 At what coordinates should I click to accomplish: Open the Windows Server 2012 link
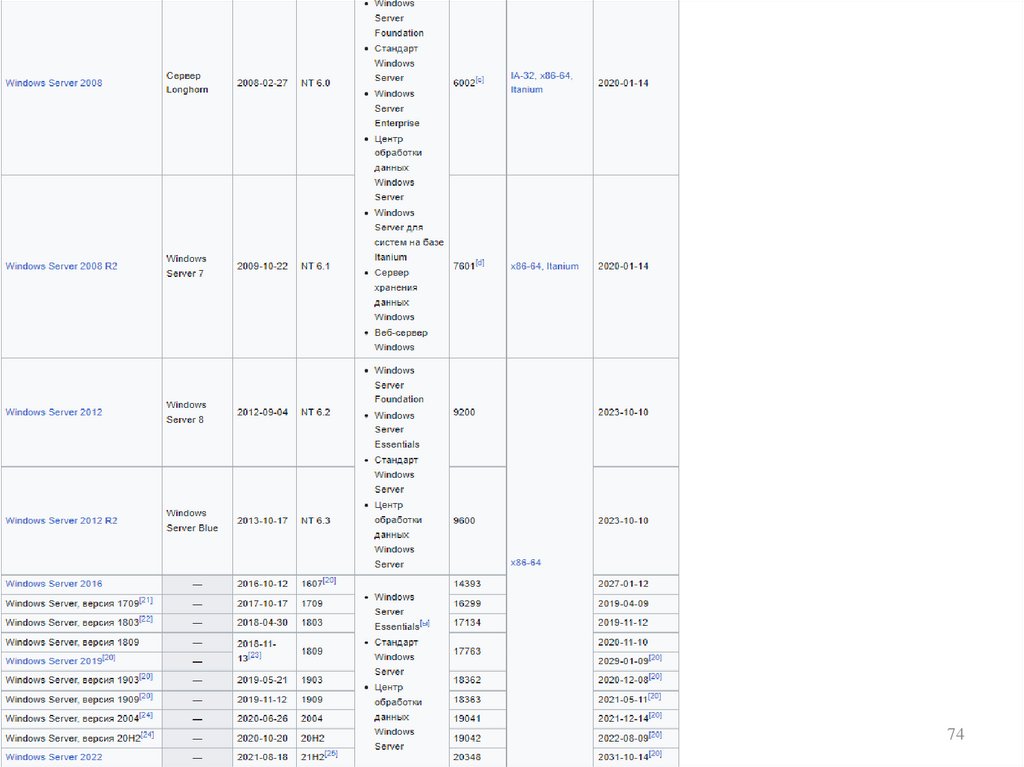(x=54, y=412)
